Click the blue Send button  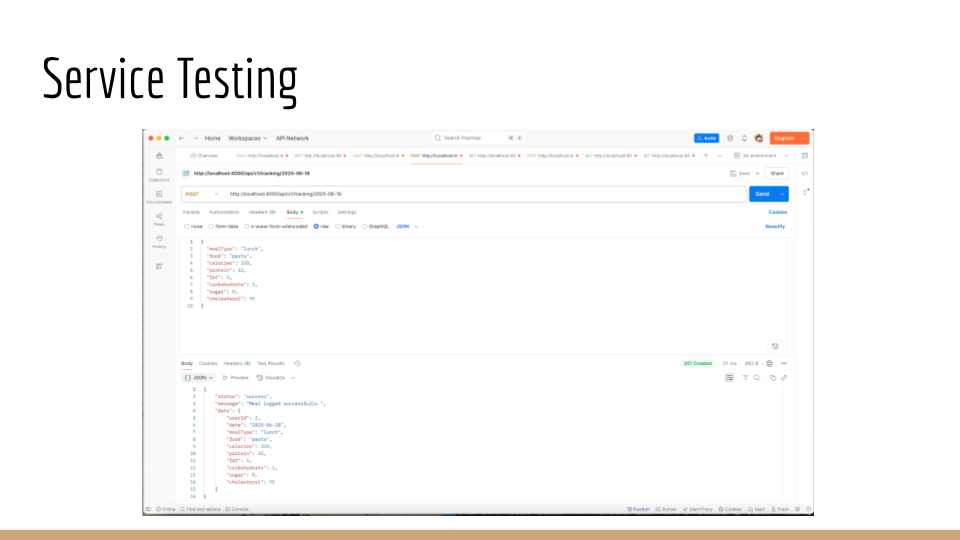click(x=762, y=194)
